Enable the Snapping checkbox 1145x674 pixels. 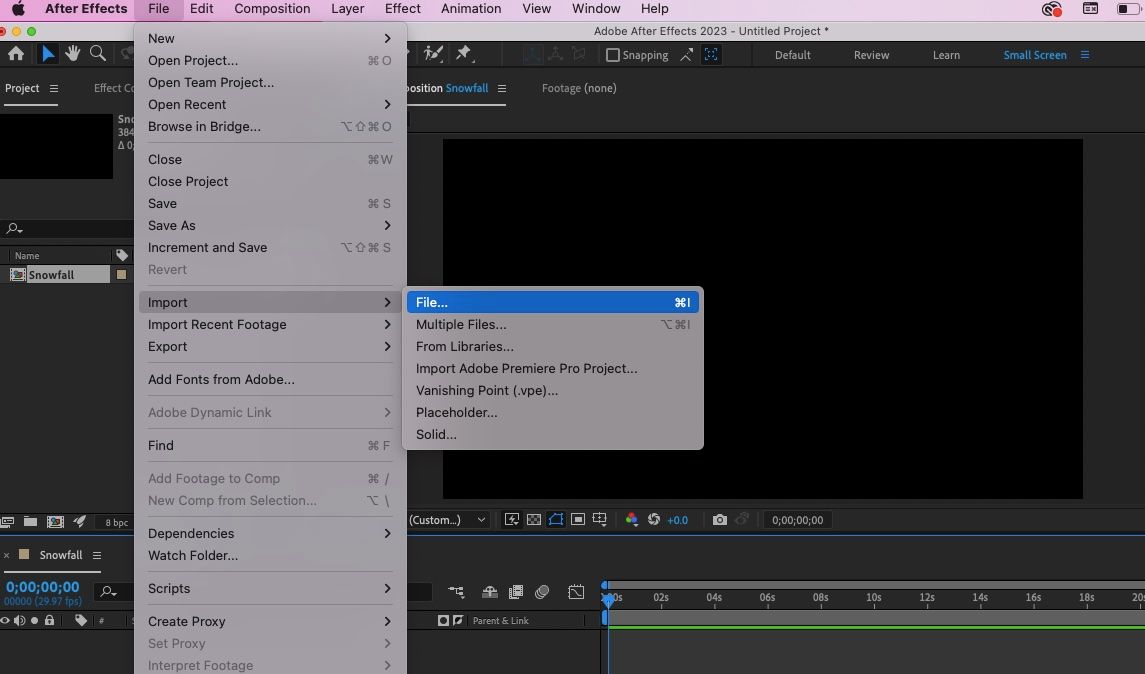click(x=613, y=55)
